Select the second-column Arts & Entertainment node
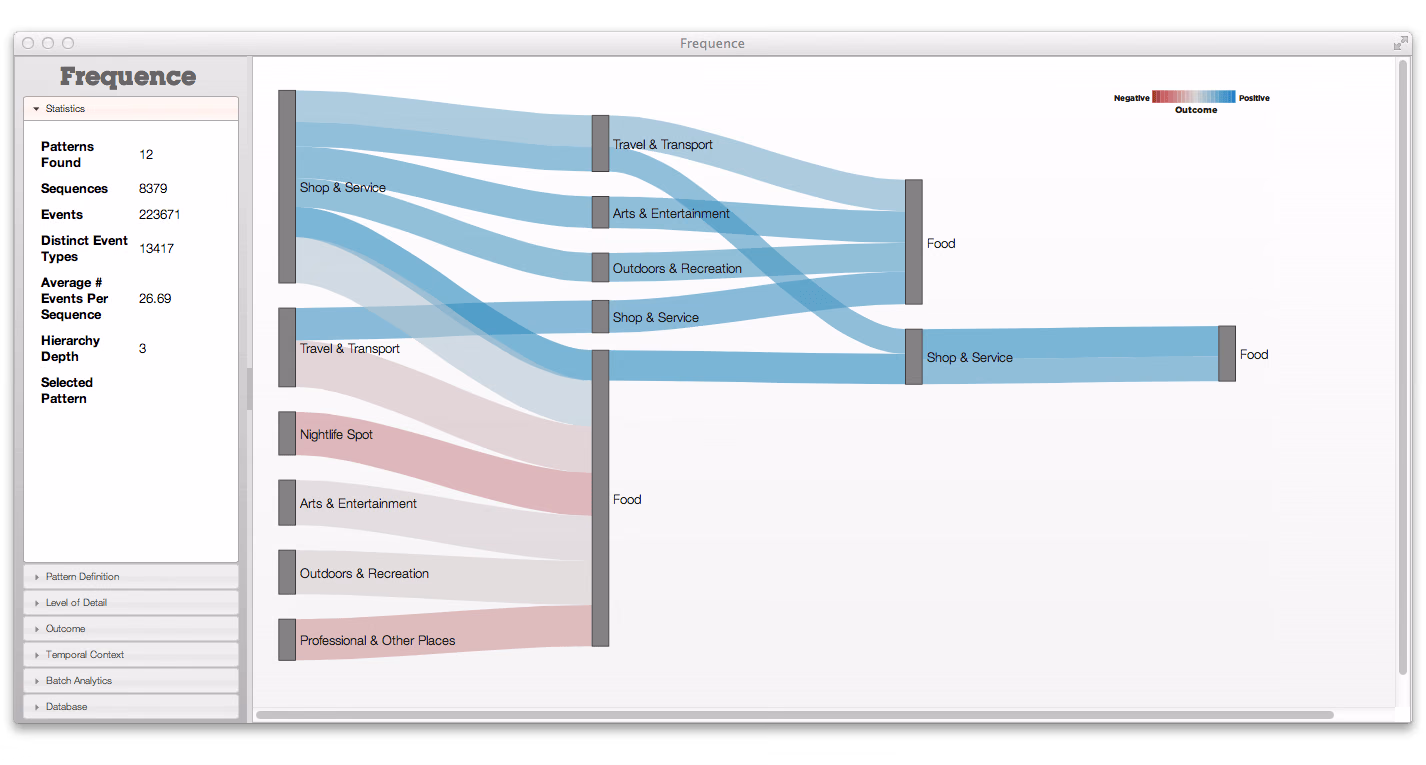The image size is (1426, 765). (x=600, y=212)
